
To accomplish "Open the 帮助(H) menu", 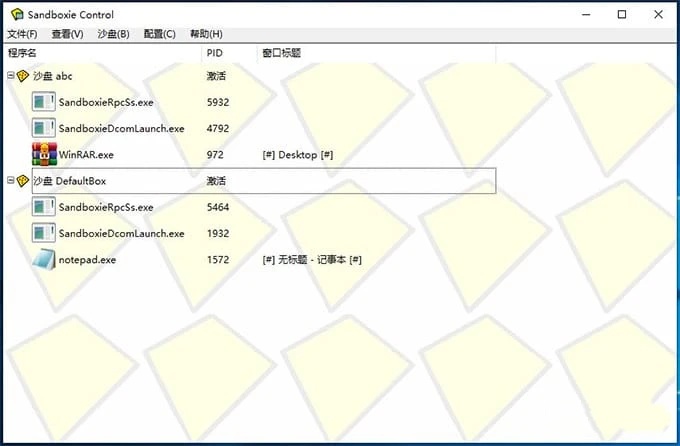I will coord(206,34).
